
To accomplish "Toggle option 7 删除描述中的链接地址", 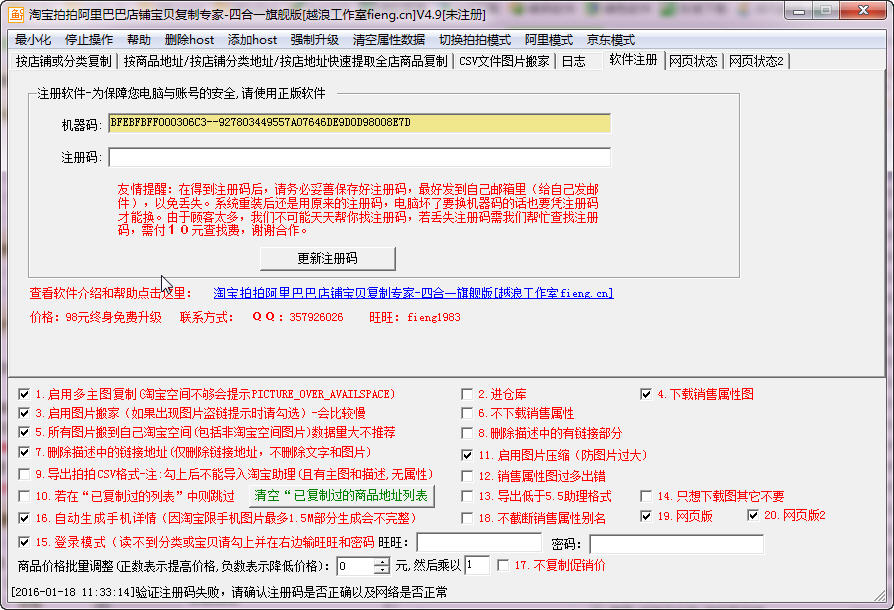I will click(24, 452).
